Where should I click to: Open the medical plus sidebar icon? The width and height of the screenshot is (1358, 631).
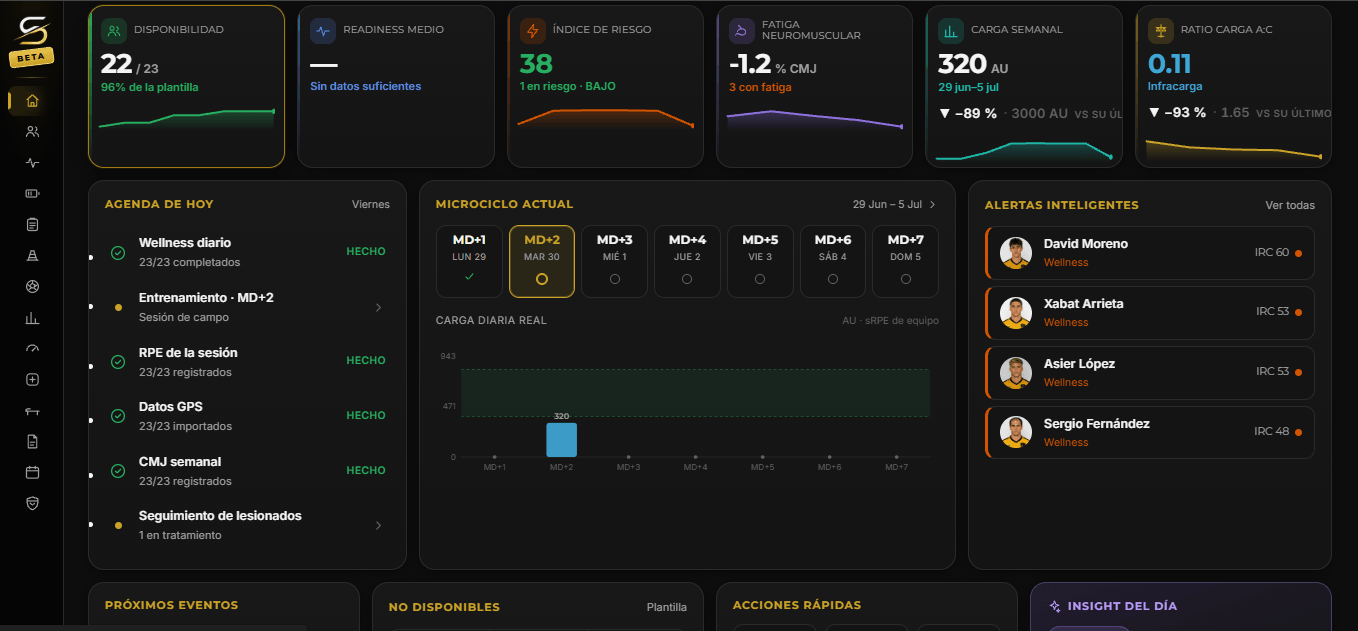pos(32,380)
